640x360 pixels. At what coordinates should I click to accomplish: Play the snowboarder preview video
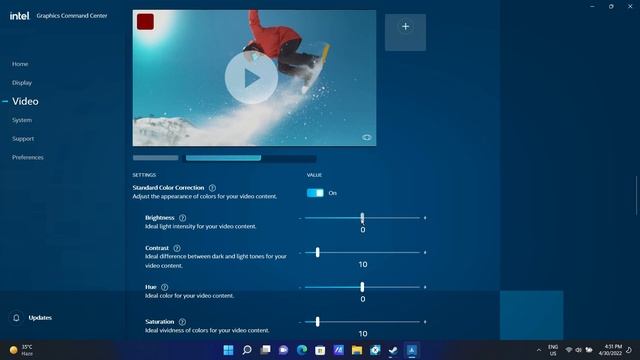[251, 78]
